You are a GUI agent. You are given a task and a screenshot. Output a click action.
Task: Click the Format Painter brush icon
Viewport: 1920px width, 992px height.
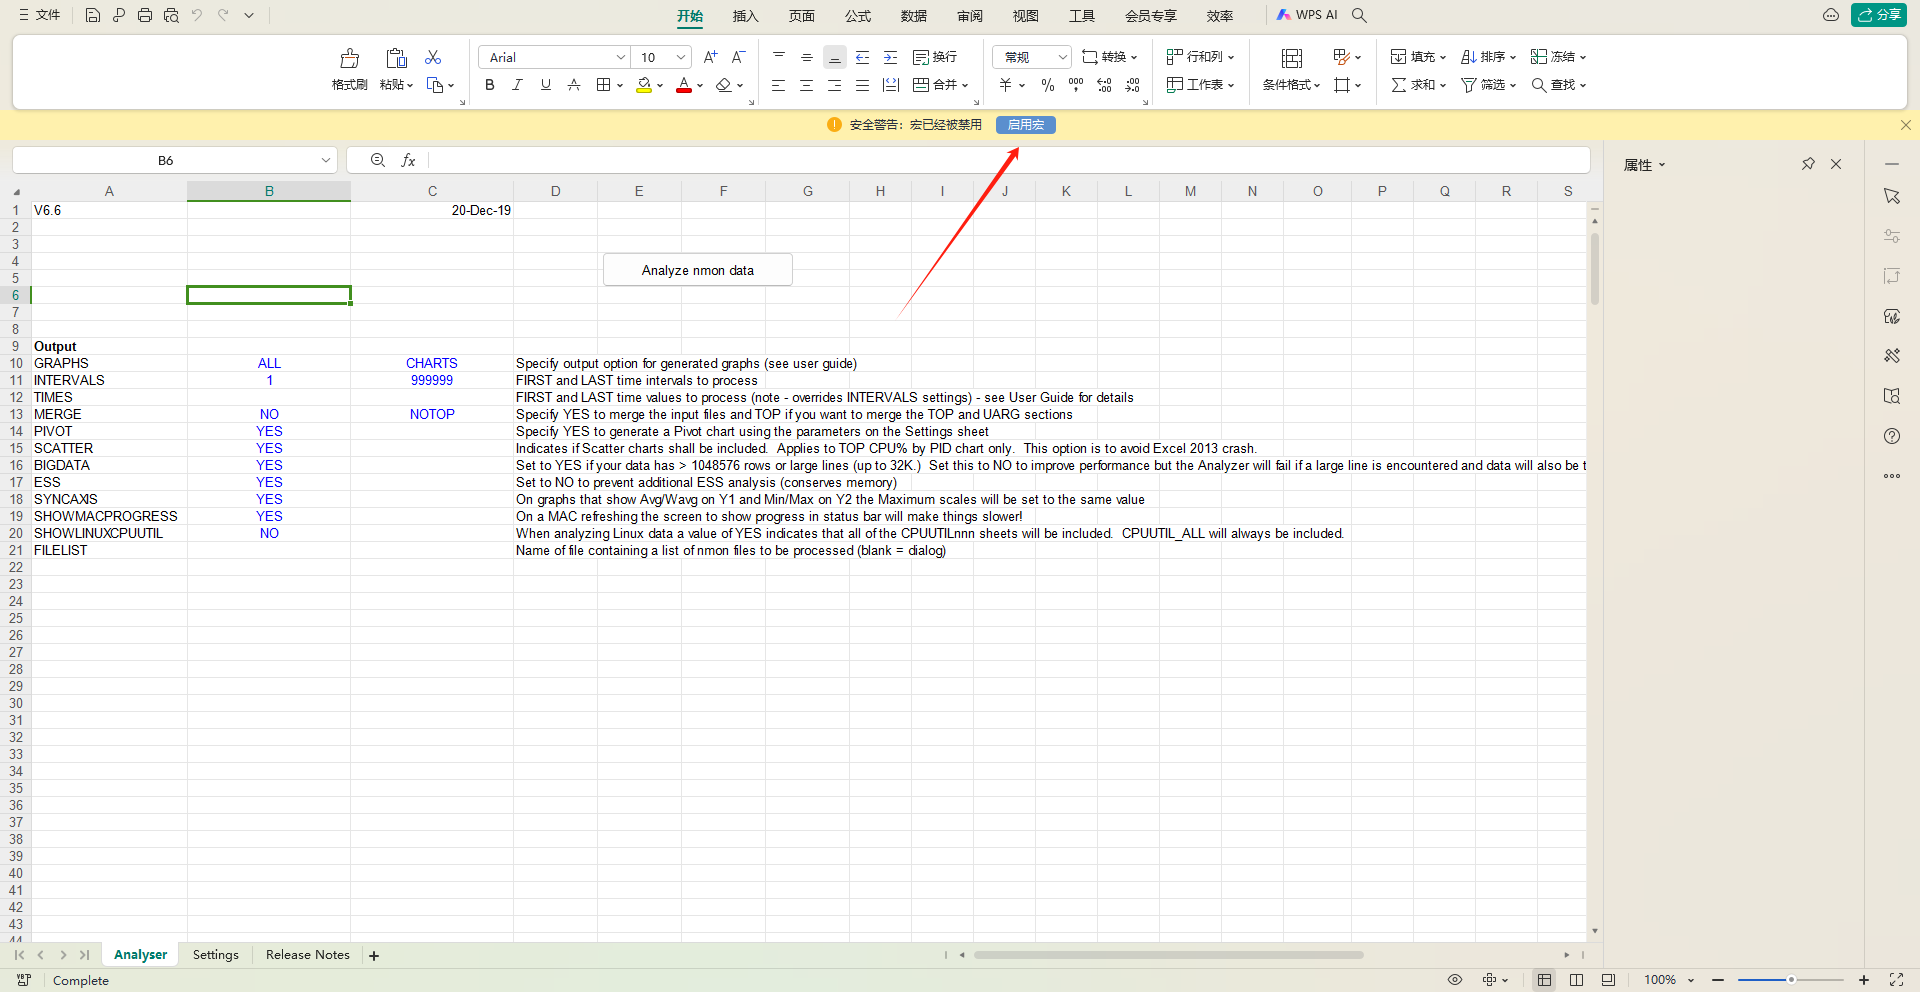(349, 58)
